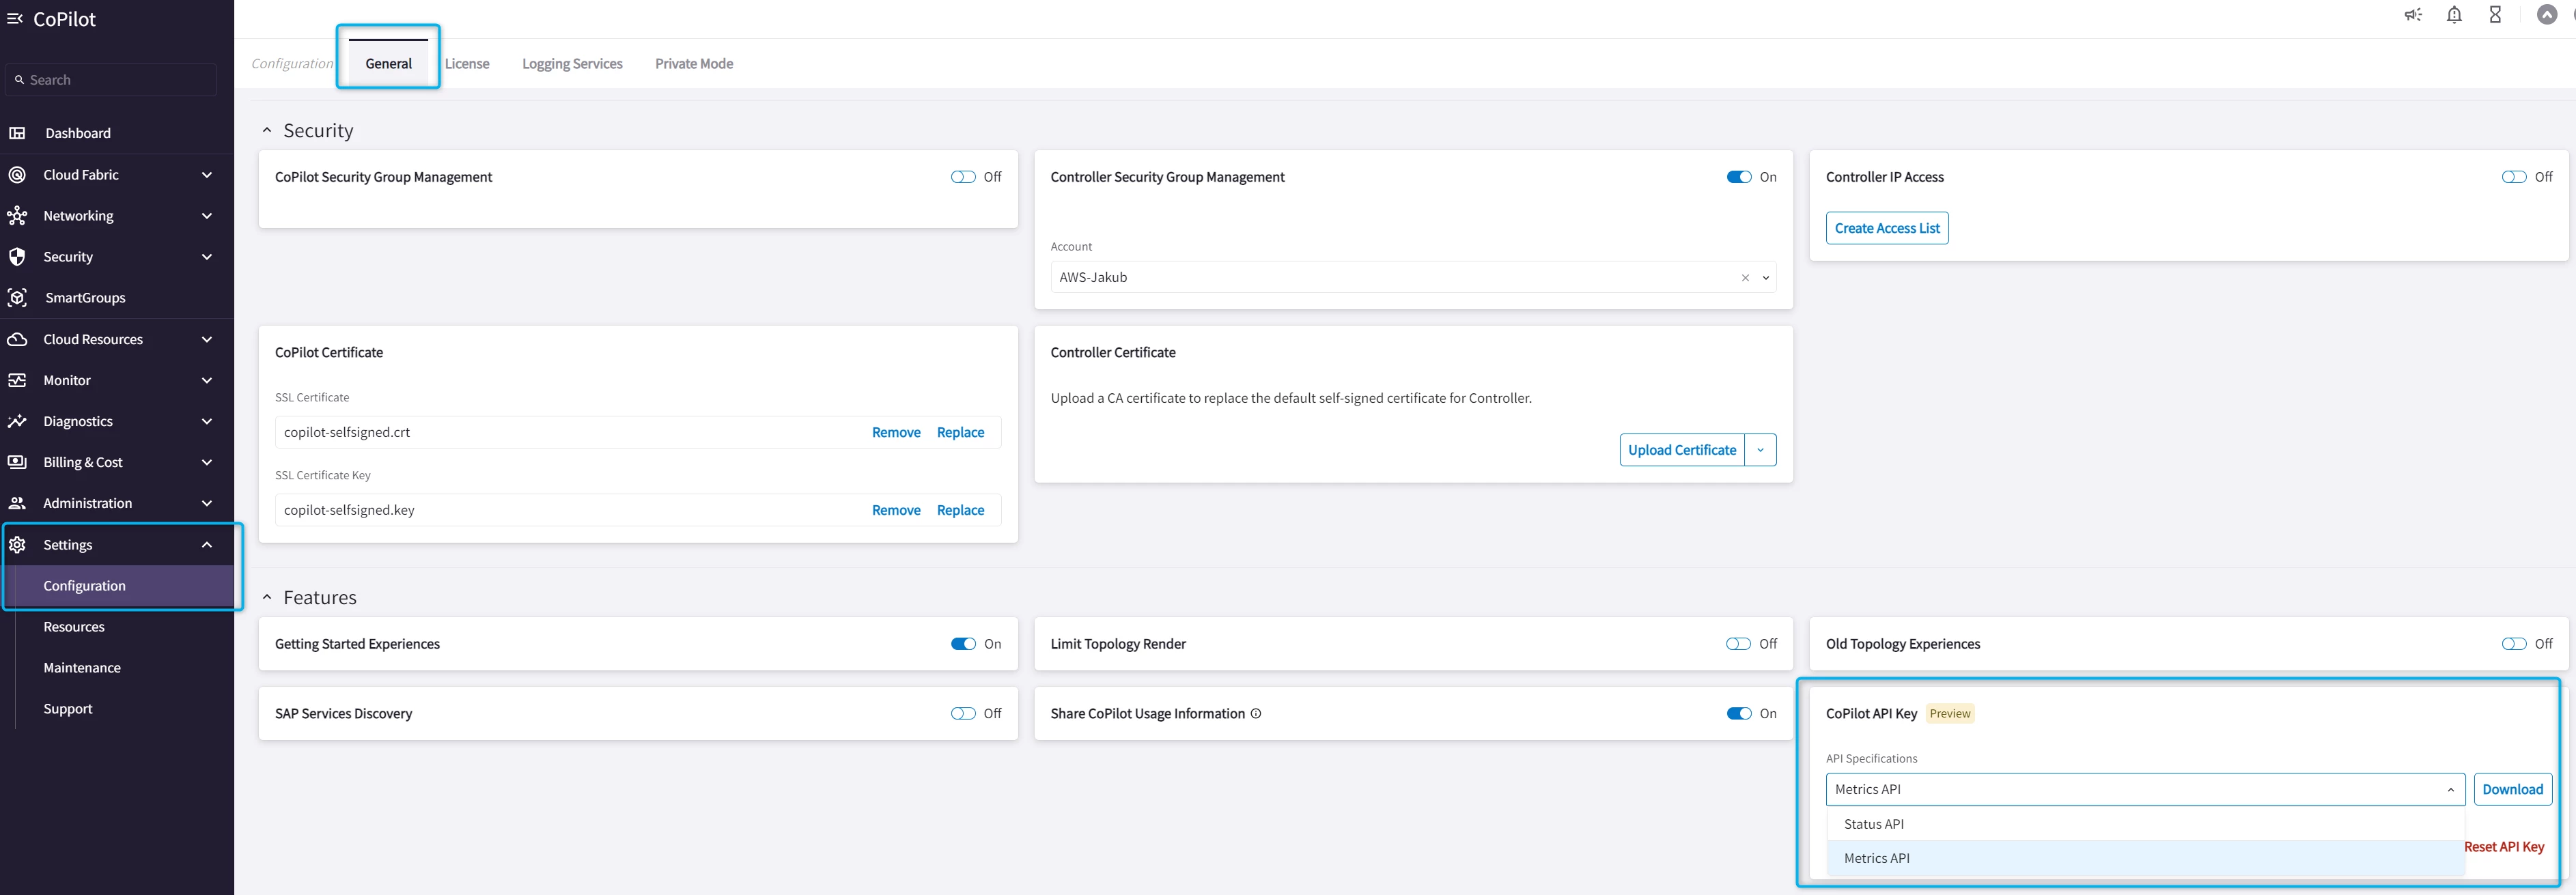Click the Settings gear icon
2576x895 pixels.
pos(17,545)
